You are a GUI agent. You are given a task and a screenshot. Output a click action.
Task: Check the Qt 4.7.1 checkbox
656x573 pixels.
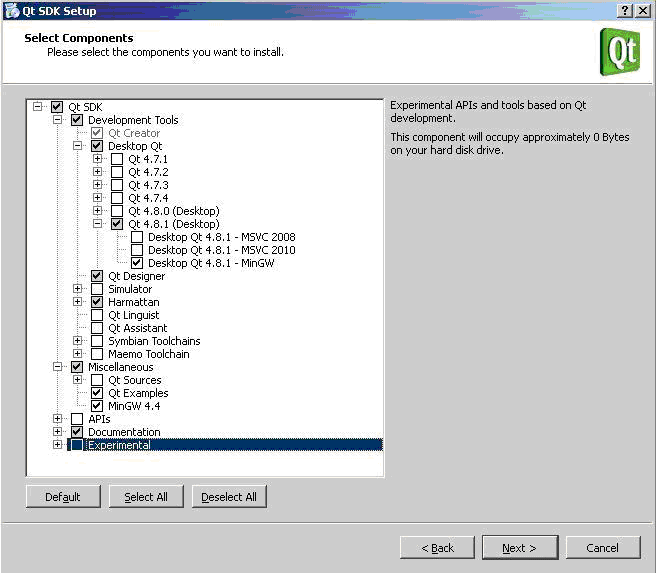(x=117, y=159)
